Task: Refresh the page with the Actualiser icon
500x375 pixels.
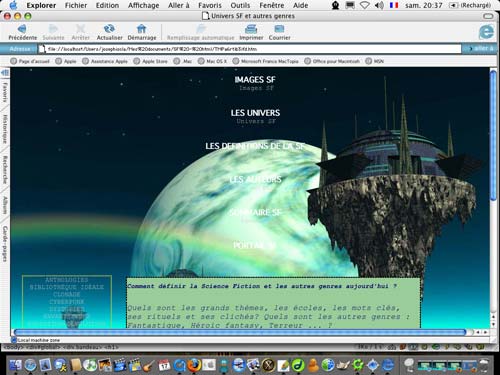Action: [x=109, y=29]
